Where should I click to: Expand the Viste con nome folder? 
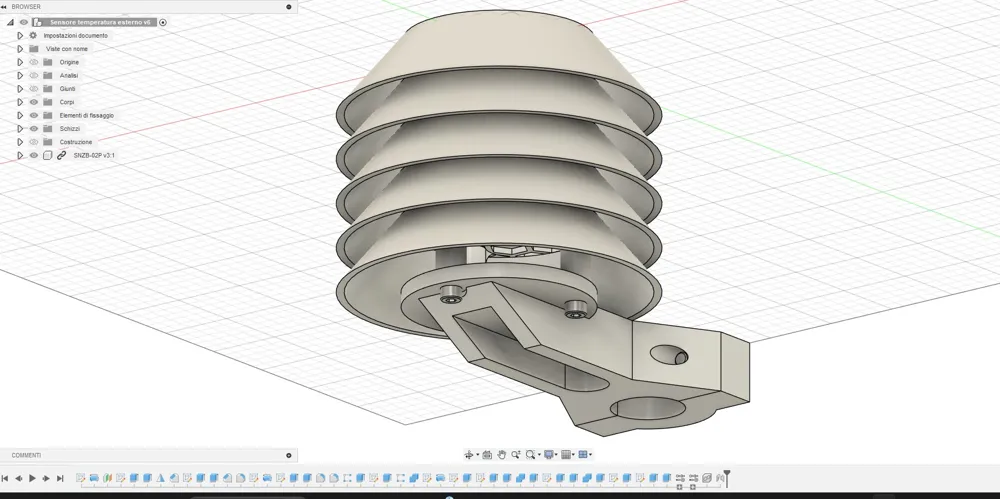point(20,49)
